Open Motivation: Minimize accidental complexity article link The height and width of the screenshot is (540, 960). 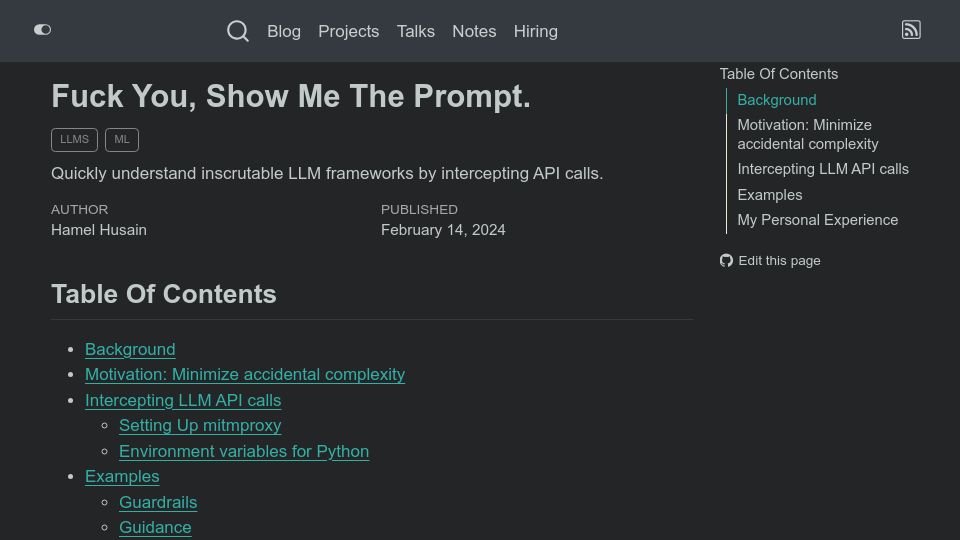click(x=245, y=374)
